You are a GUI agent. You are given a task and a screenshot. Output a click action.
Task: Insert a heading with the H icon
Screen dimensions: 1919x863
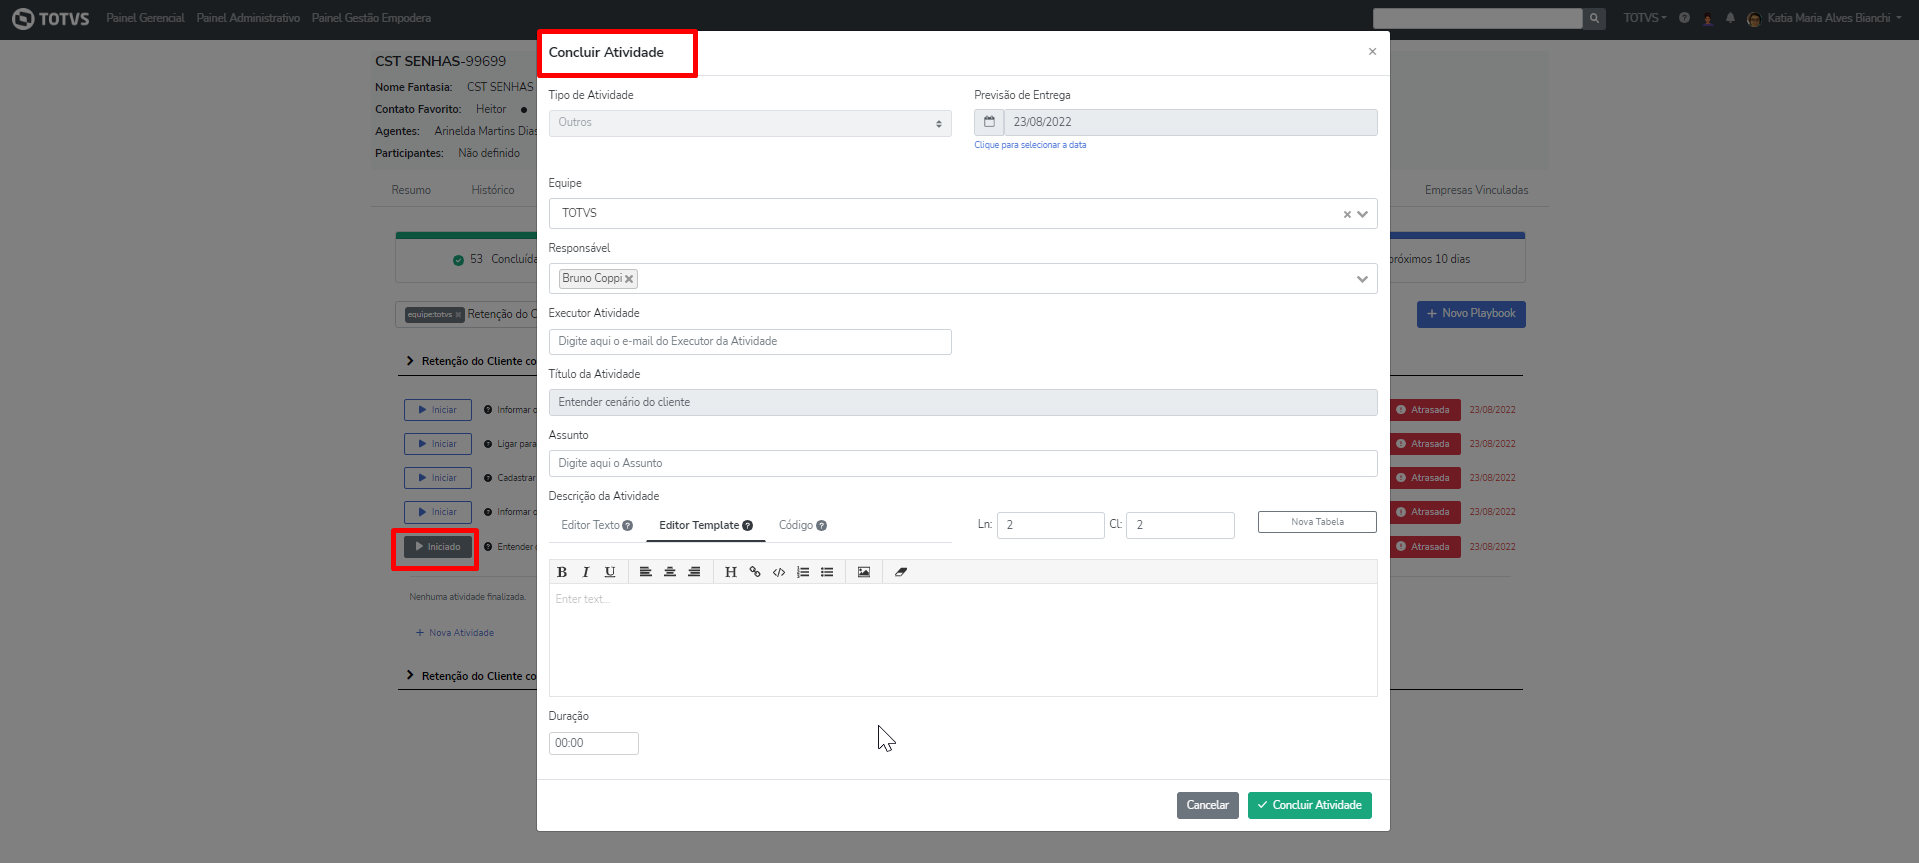click(731, 572)
